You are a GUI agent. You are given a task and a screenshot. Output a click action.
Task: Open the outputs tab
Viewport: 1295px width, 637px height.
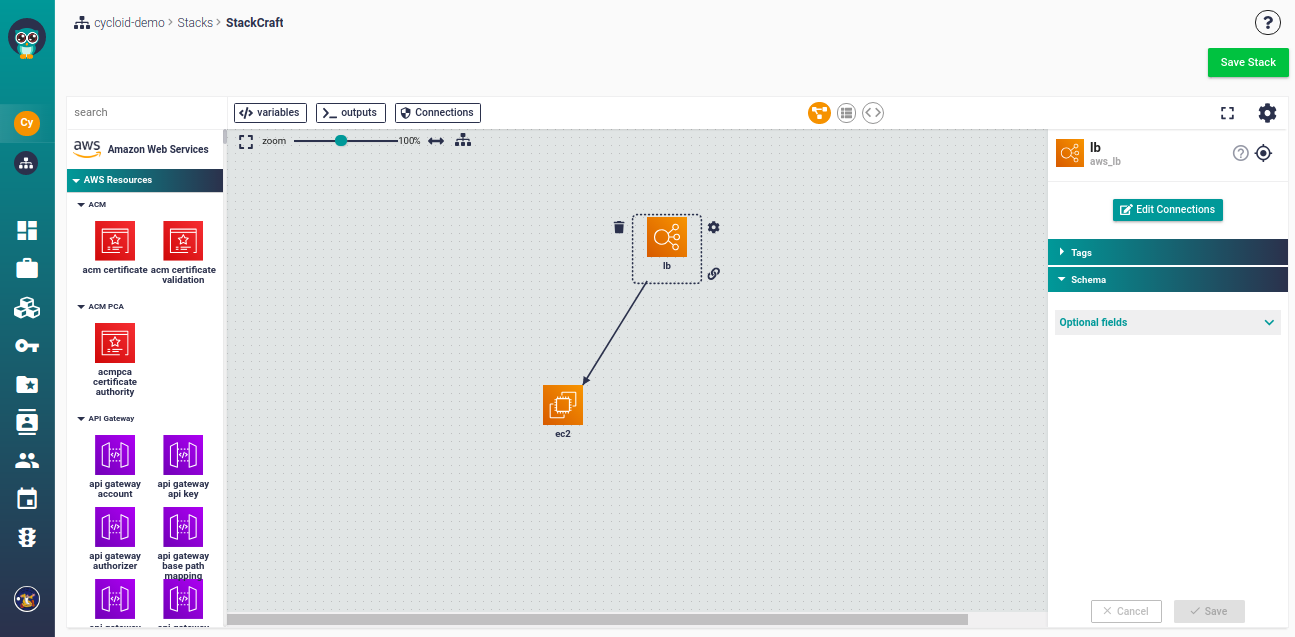(351, 113)
